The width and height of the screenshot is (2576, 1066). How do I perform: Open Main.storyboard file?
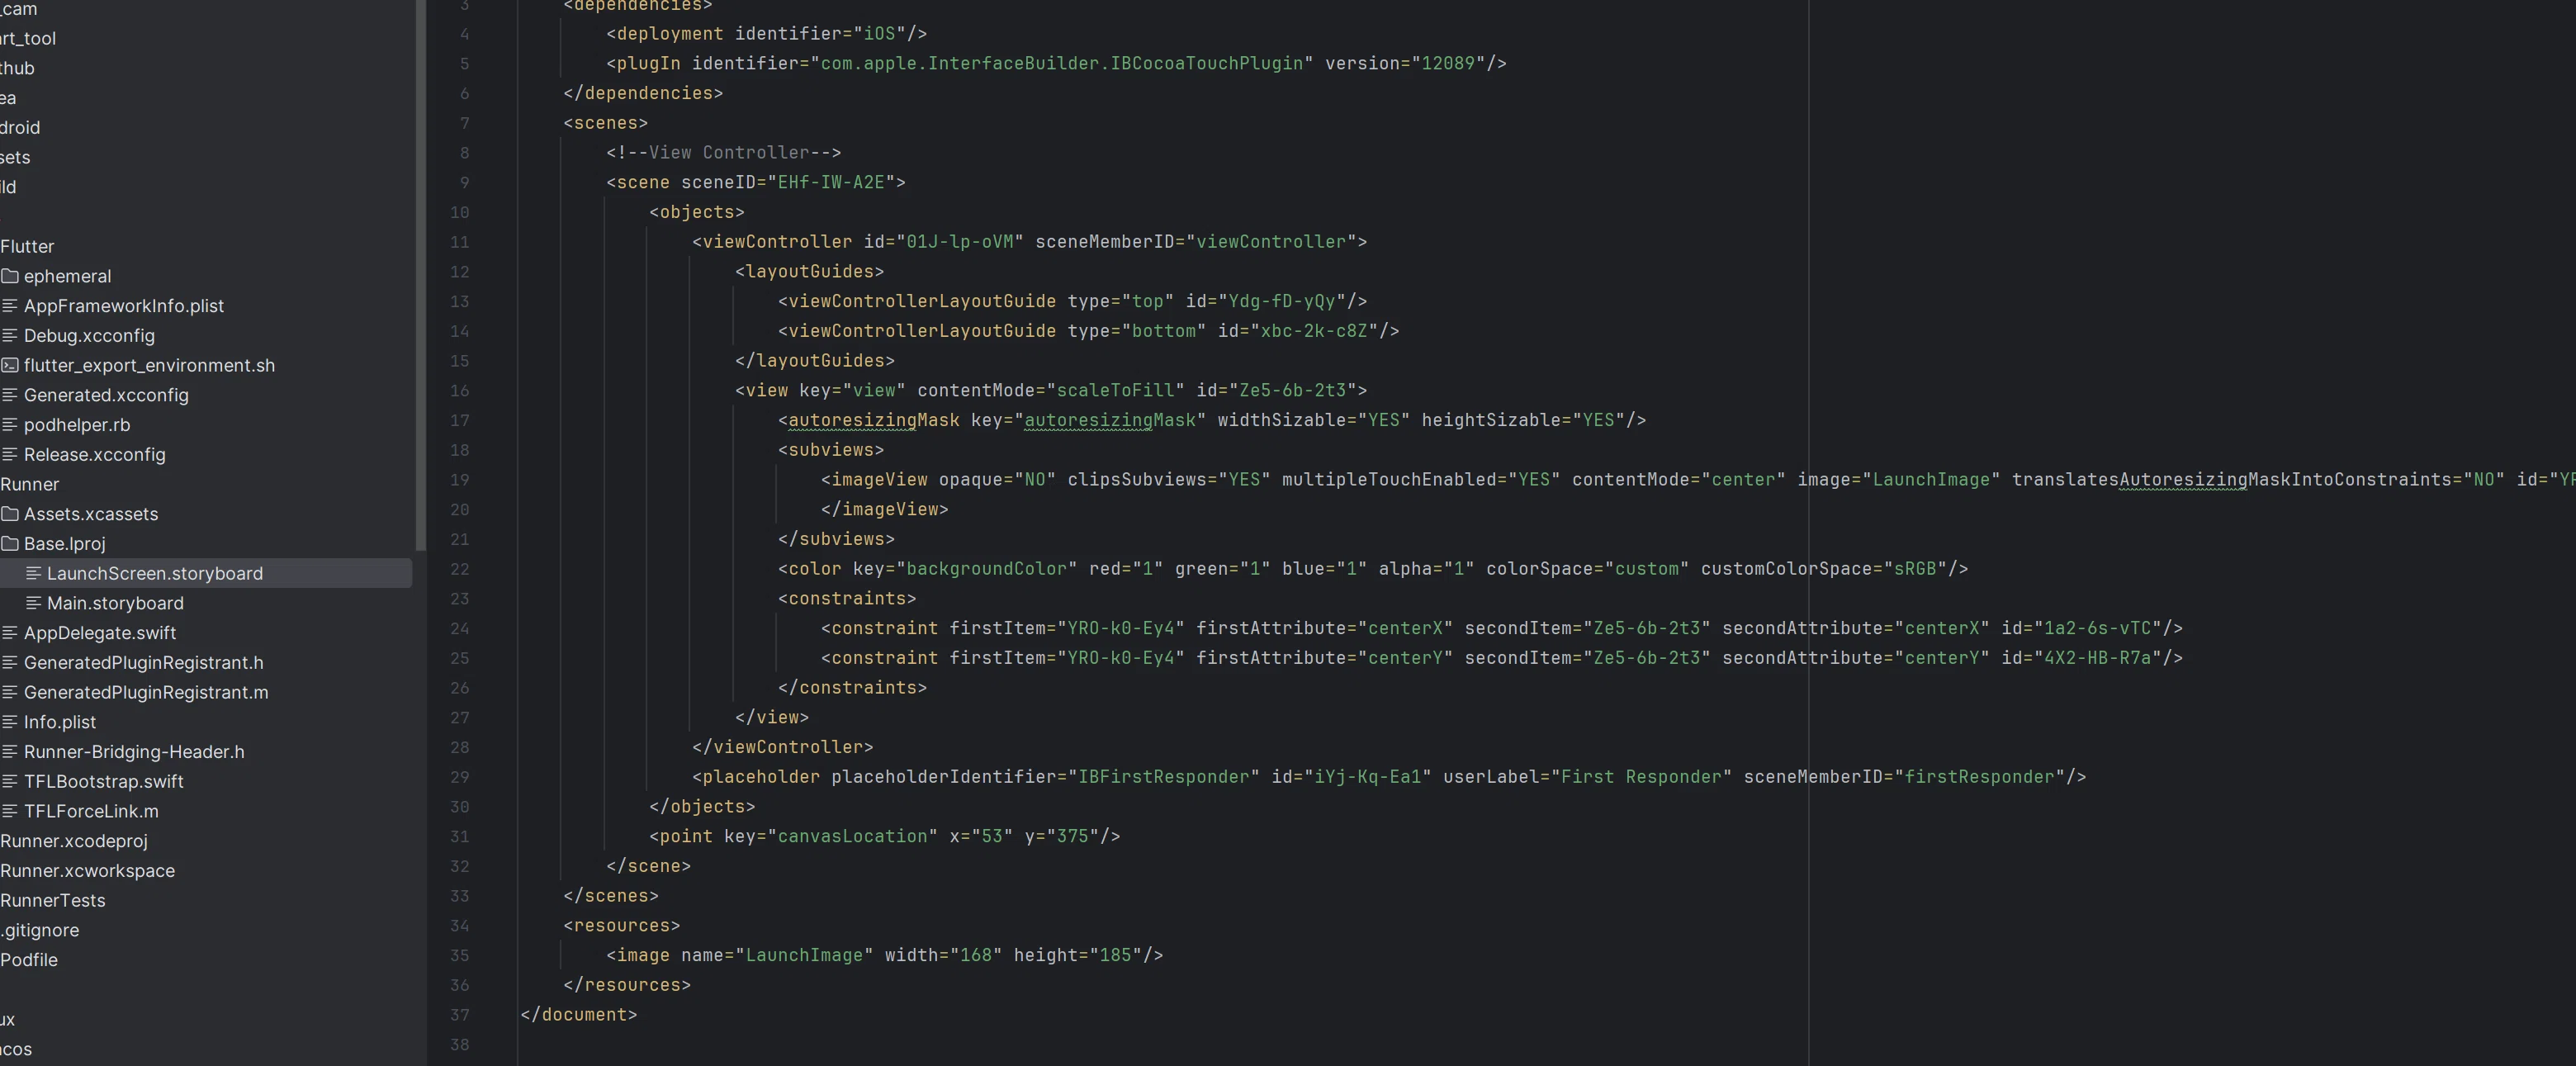click(115, 603)
